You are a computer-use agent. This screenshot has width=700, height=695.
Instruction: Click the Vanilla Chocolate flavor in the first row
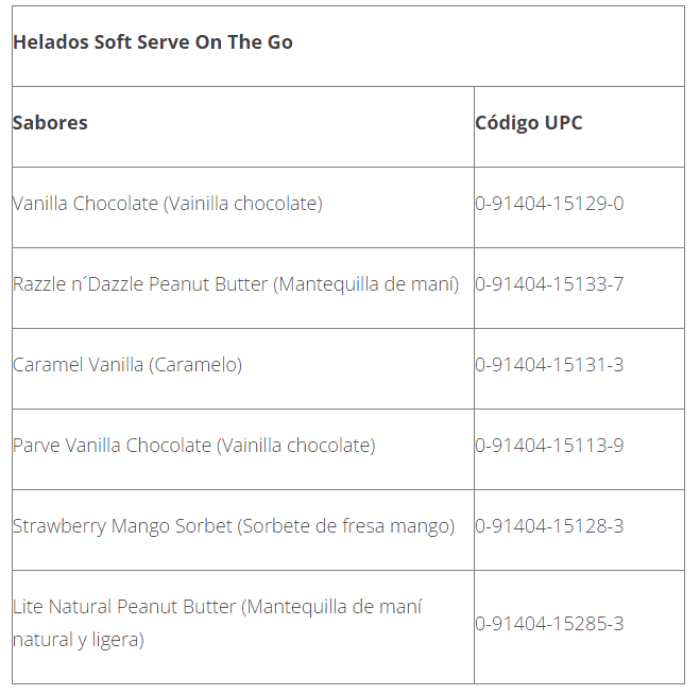(85, 204)
